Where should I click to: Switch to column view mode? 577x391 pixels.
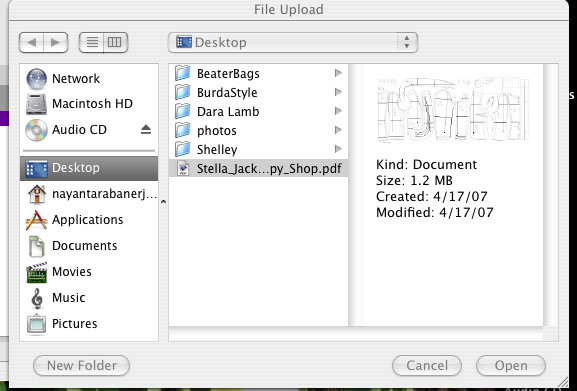115,43
